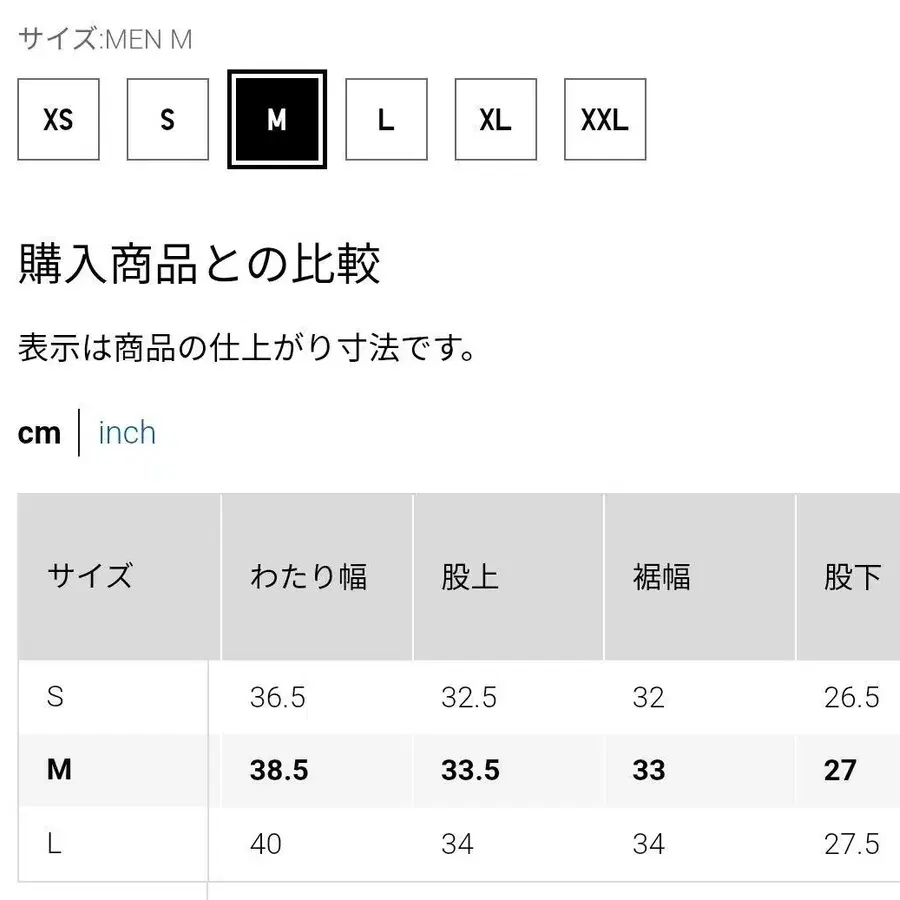Click the サイズ column header

click(90, 576)
